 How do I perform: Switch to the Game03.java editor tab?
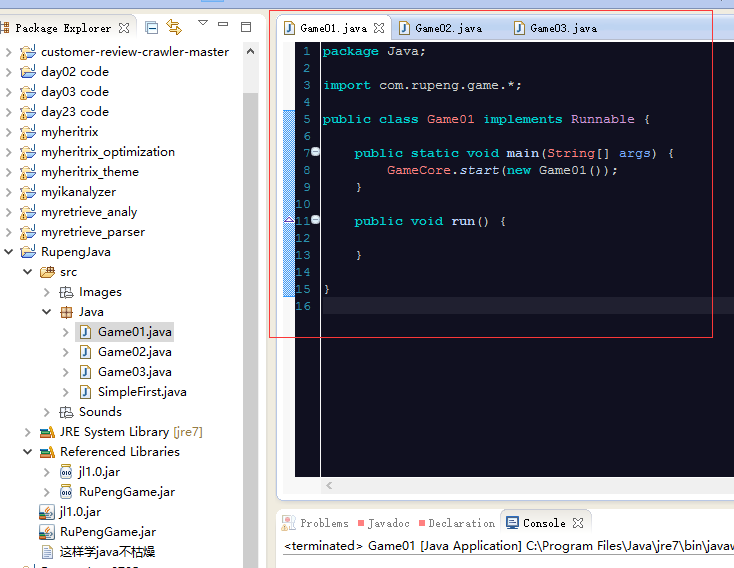[563, 29]
